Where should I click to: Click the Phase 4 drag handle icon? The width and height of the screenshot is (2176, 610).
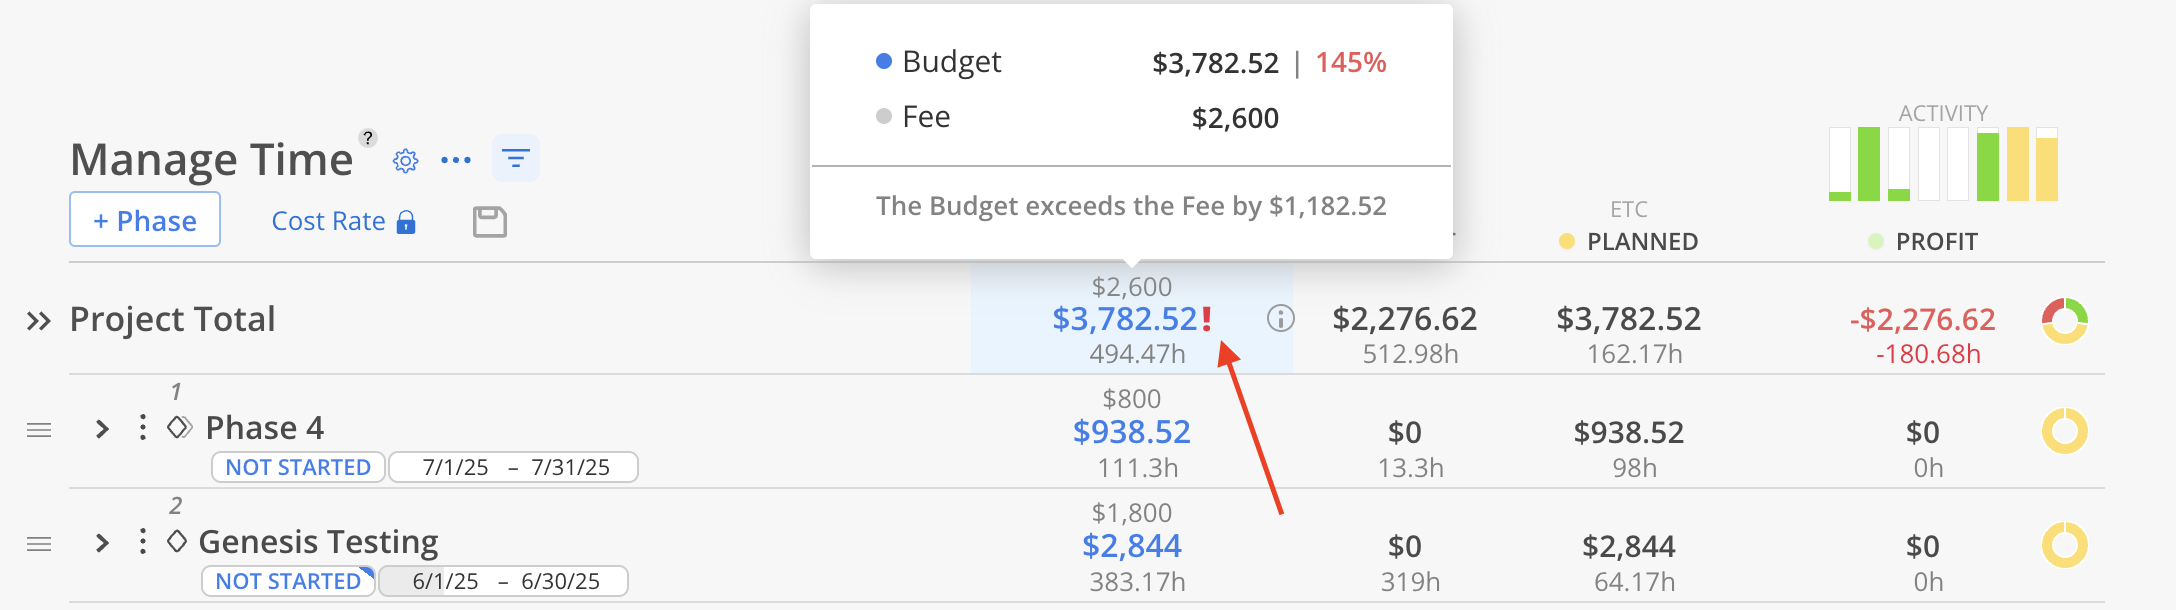coord(39,430)
